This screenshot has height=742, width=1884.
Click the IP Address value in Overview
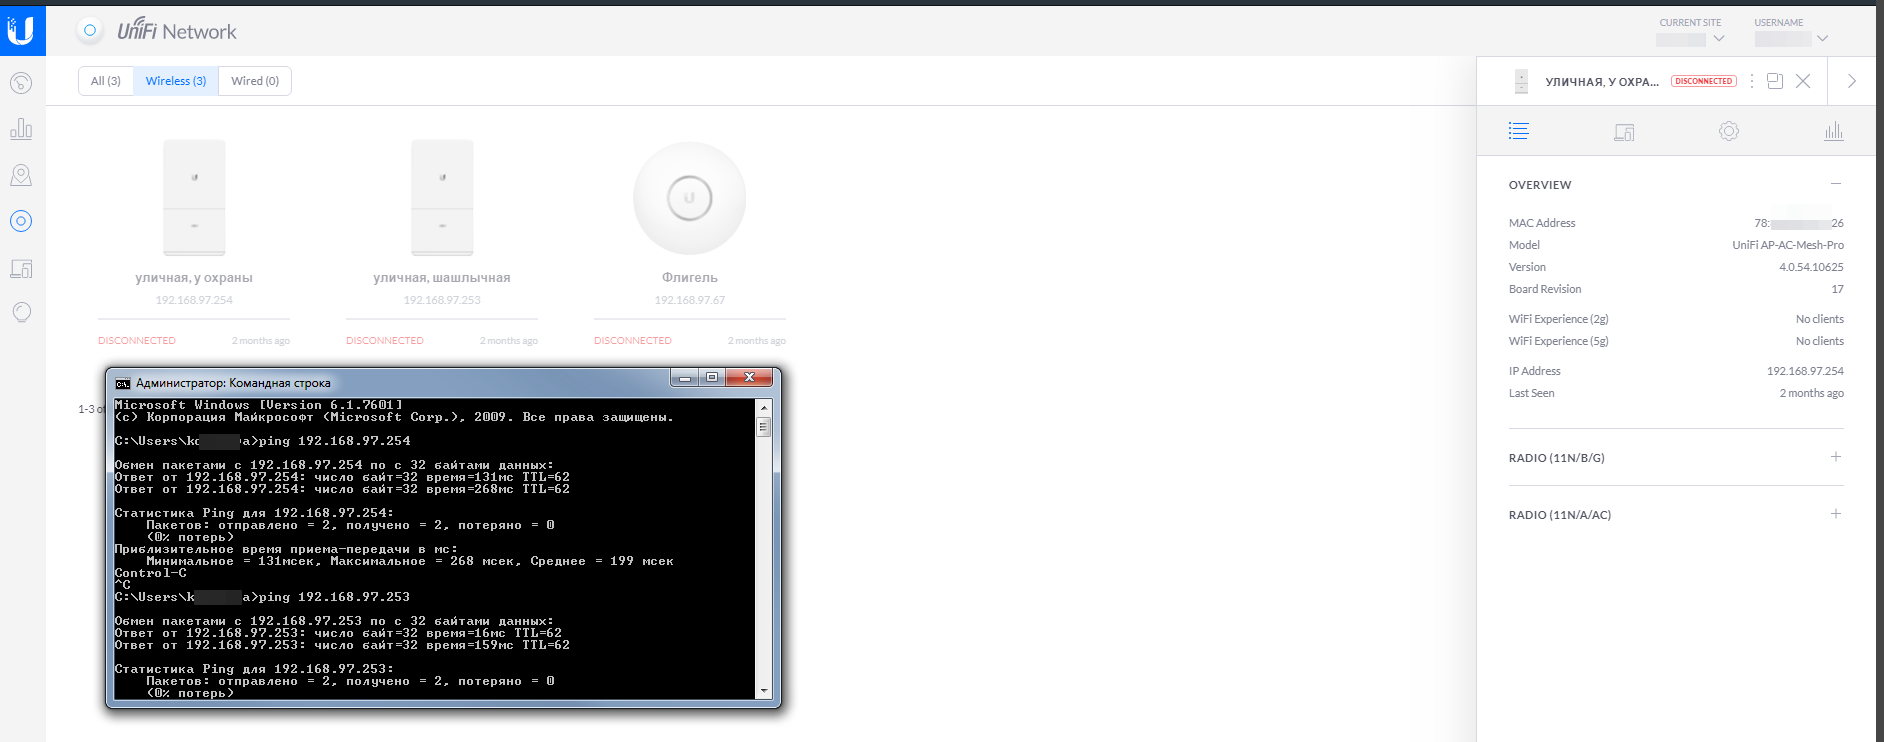1805,371
